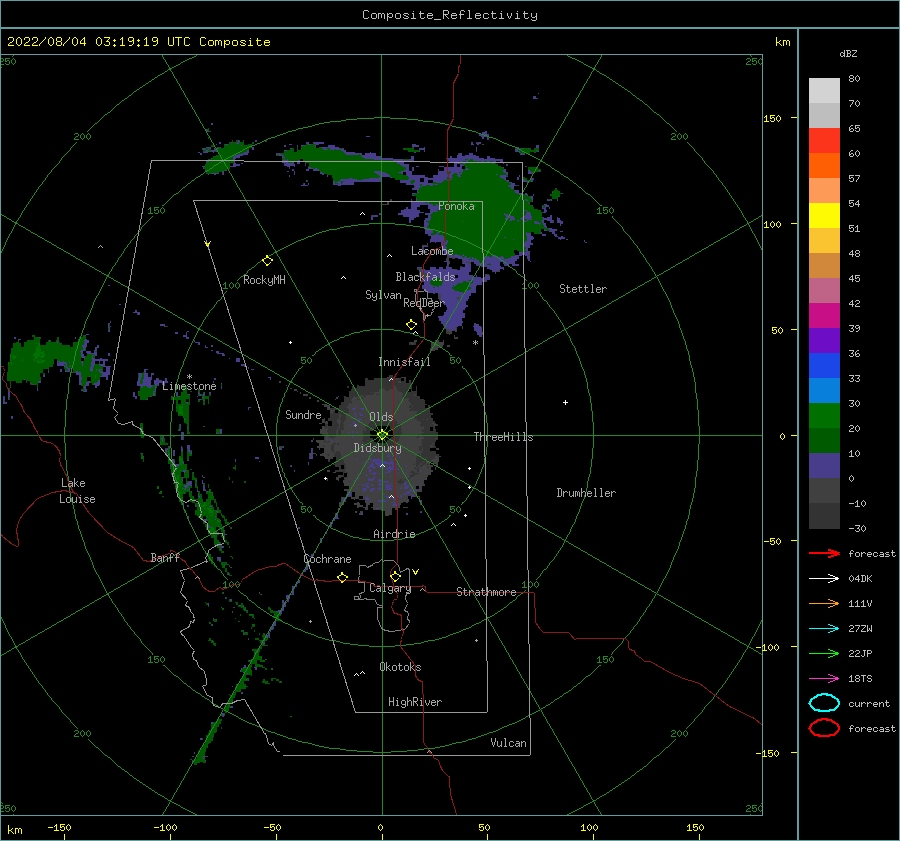Click the Sylvan label on the map

[383, 295]
